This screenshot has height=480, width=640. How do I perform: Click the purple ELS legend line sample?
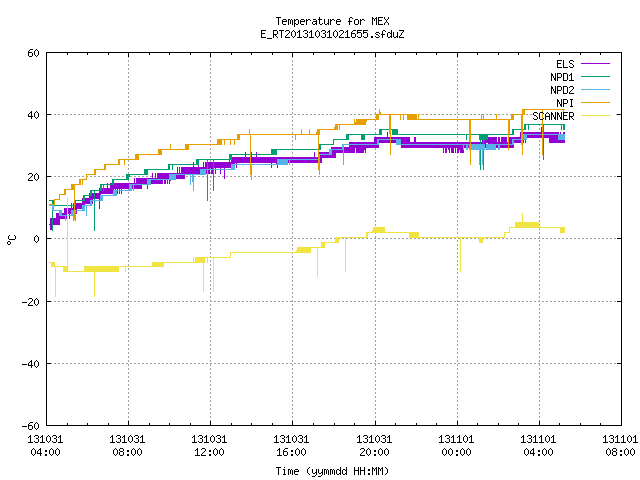pyautogui.click(x=595, y=64)
